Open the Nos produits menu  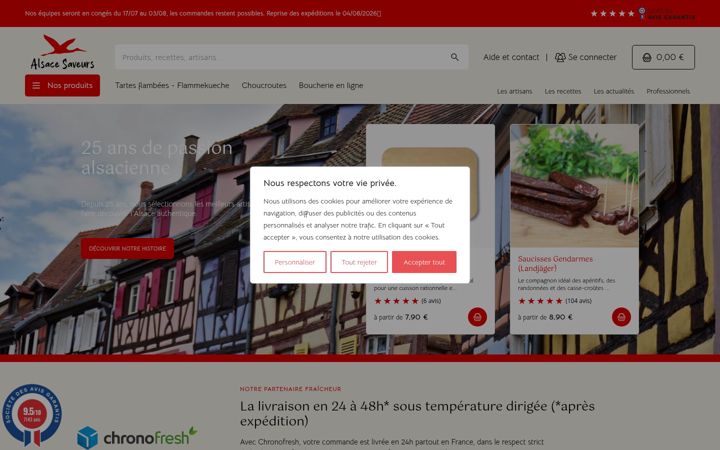(x=62, y=85)
